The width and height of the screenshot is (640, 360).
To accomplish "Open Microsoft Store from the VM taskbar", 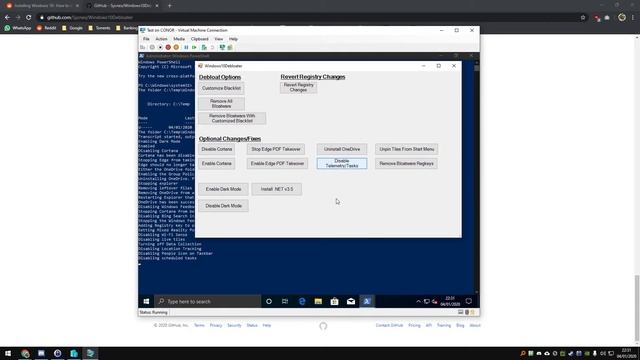I will click(335, 302).
